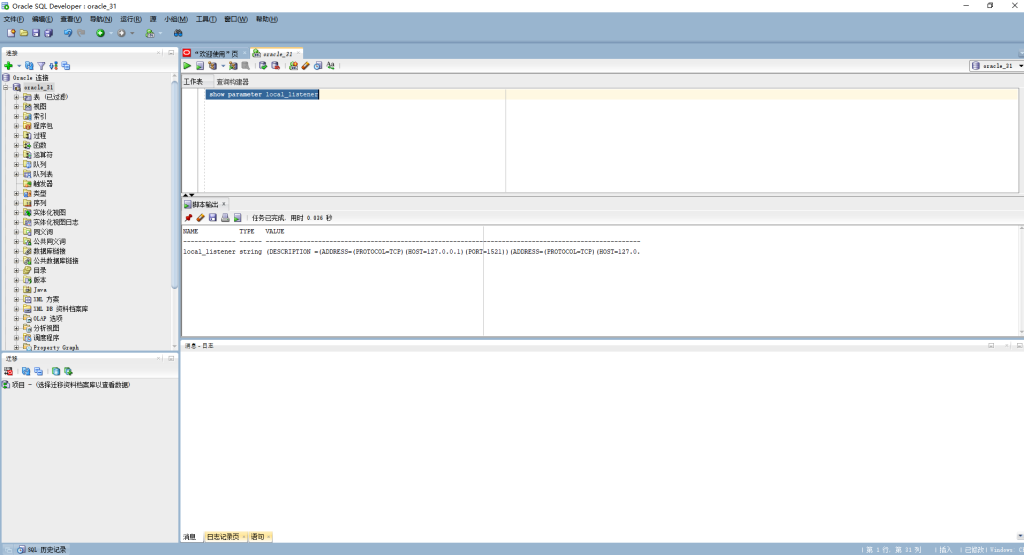1024x555 pixels.
Task: Open the 工具(T) menu
Action: [x=206, y=19]
